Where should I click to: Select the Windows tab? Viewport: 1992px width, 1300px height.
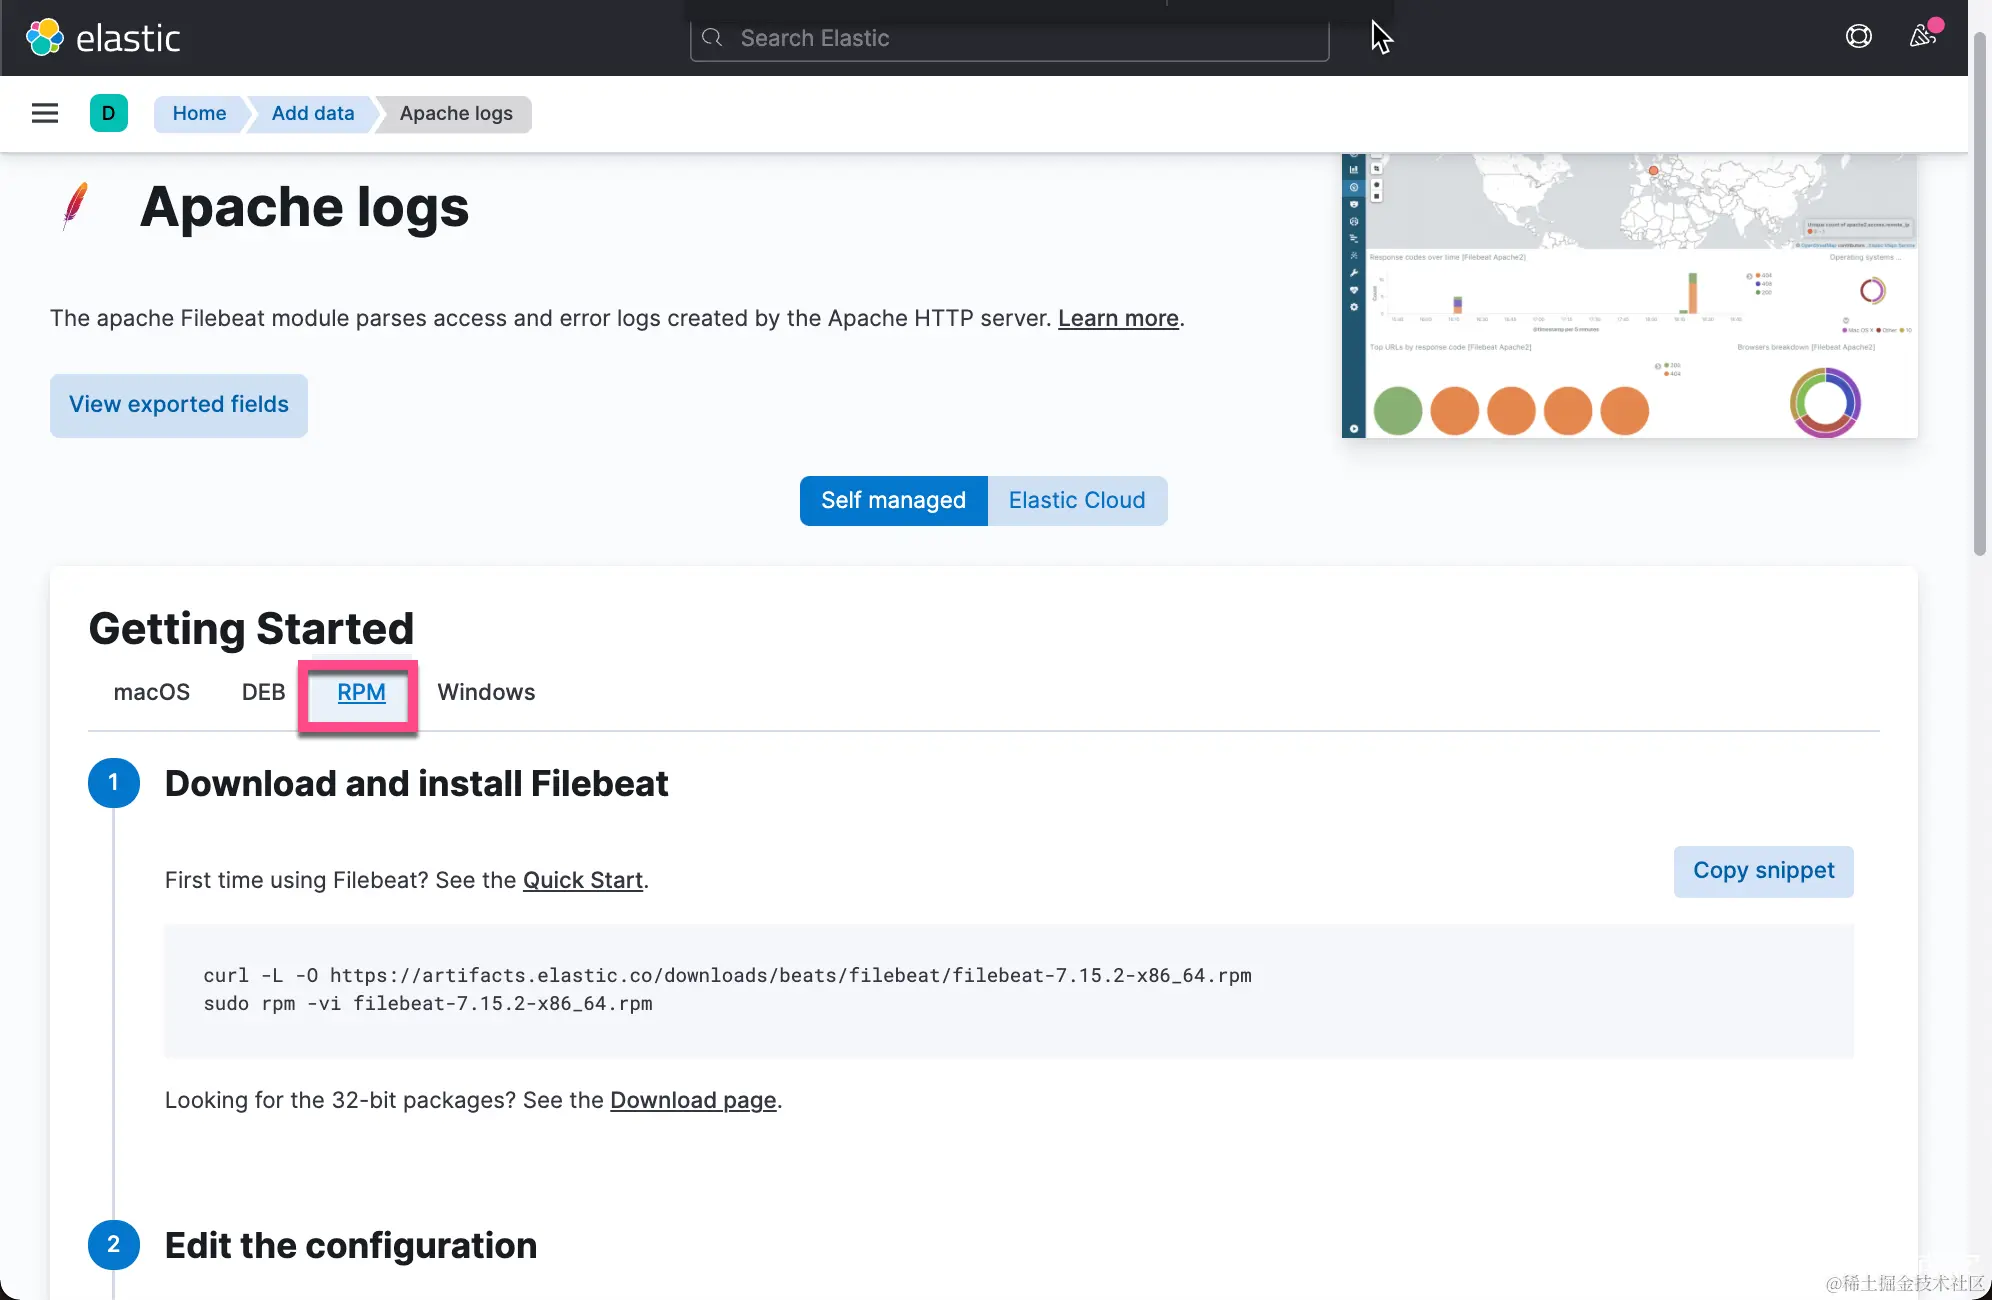486,692
